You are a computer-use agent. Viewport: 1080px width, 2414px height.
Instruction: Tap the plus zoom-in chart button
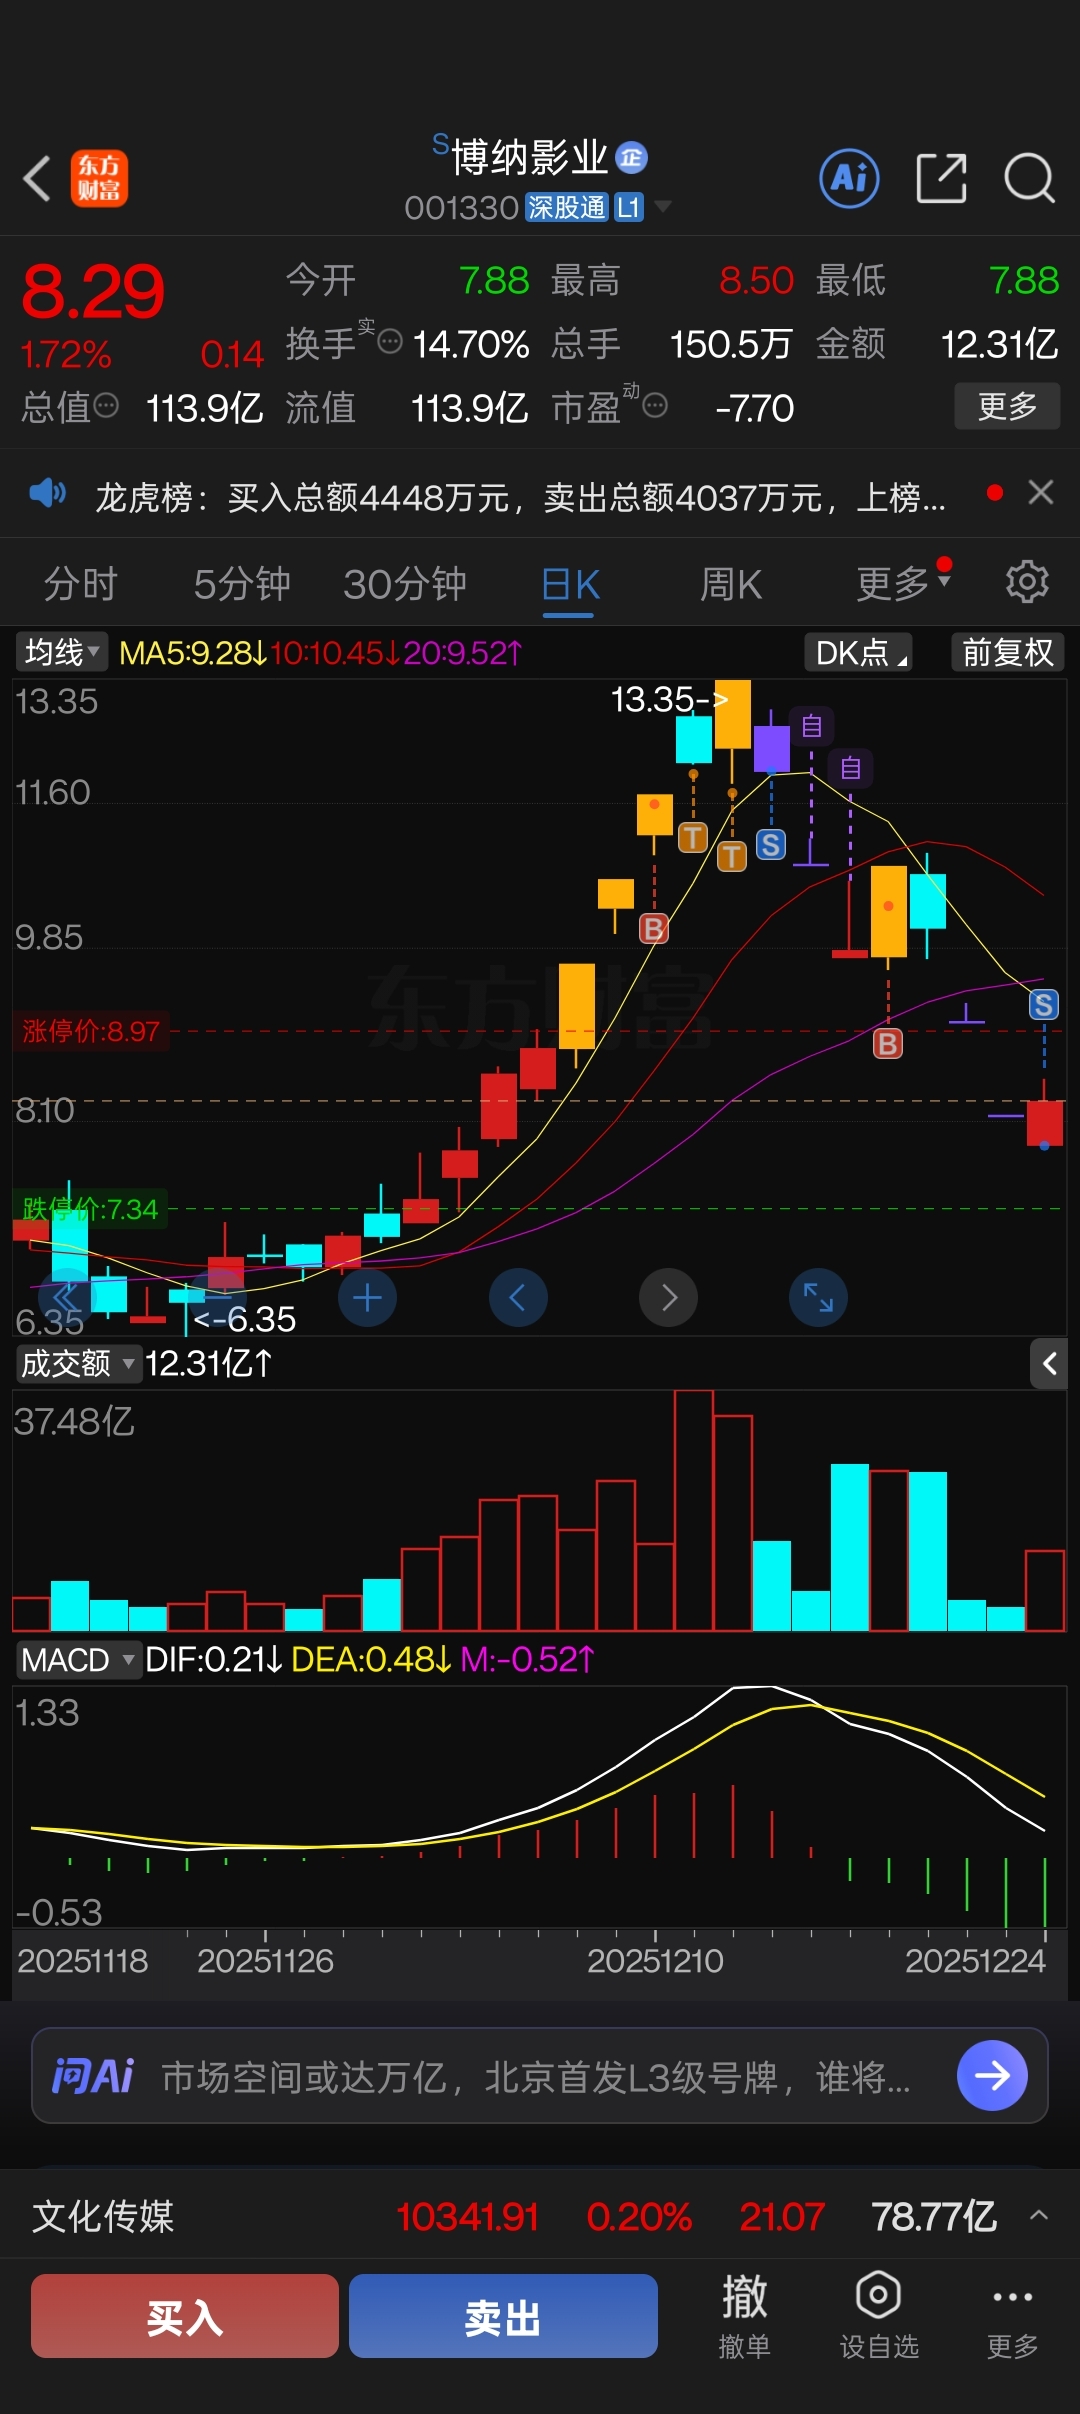pos(367,1298)
